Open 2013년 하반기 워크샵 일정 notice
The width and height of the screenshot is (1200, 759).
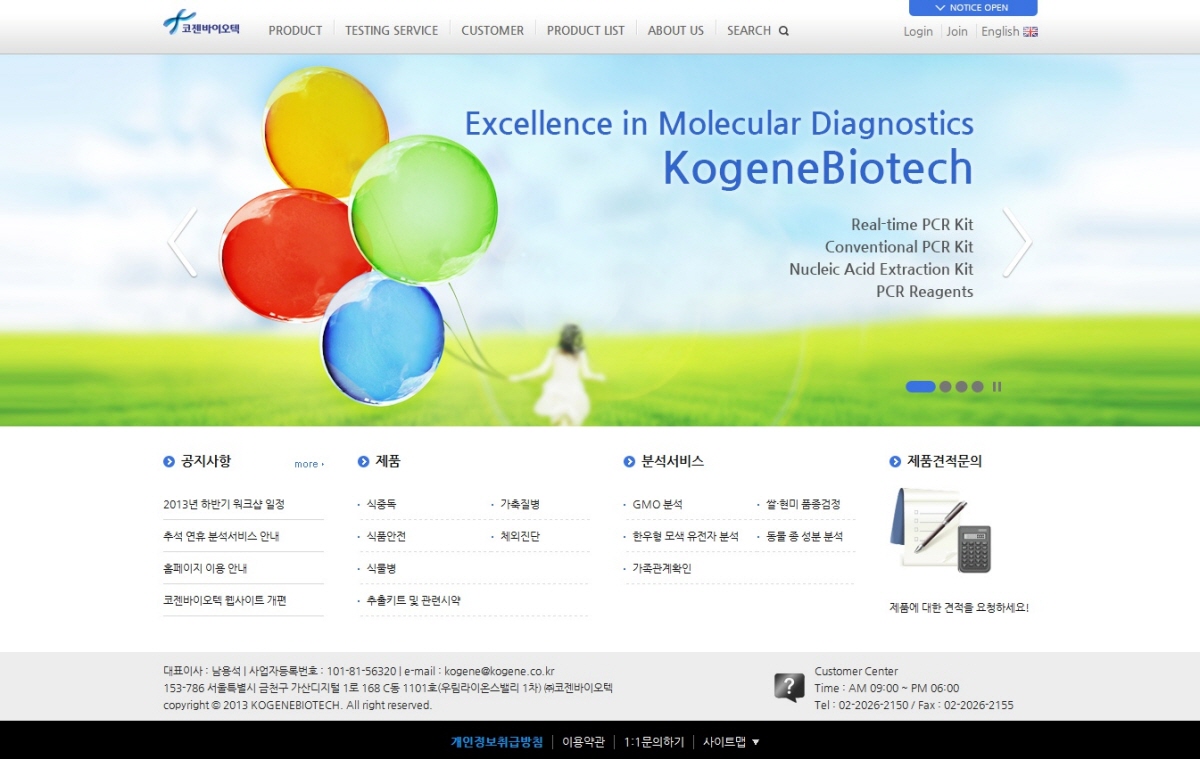[224, 505]
